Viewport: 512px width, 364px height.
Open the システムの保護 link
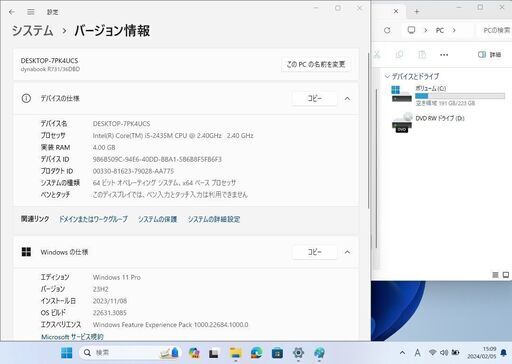click(x=157, y=219)
